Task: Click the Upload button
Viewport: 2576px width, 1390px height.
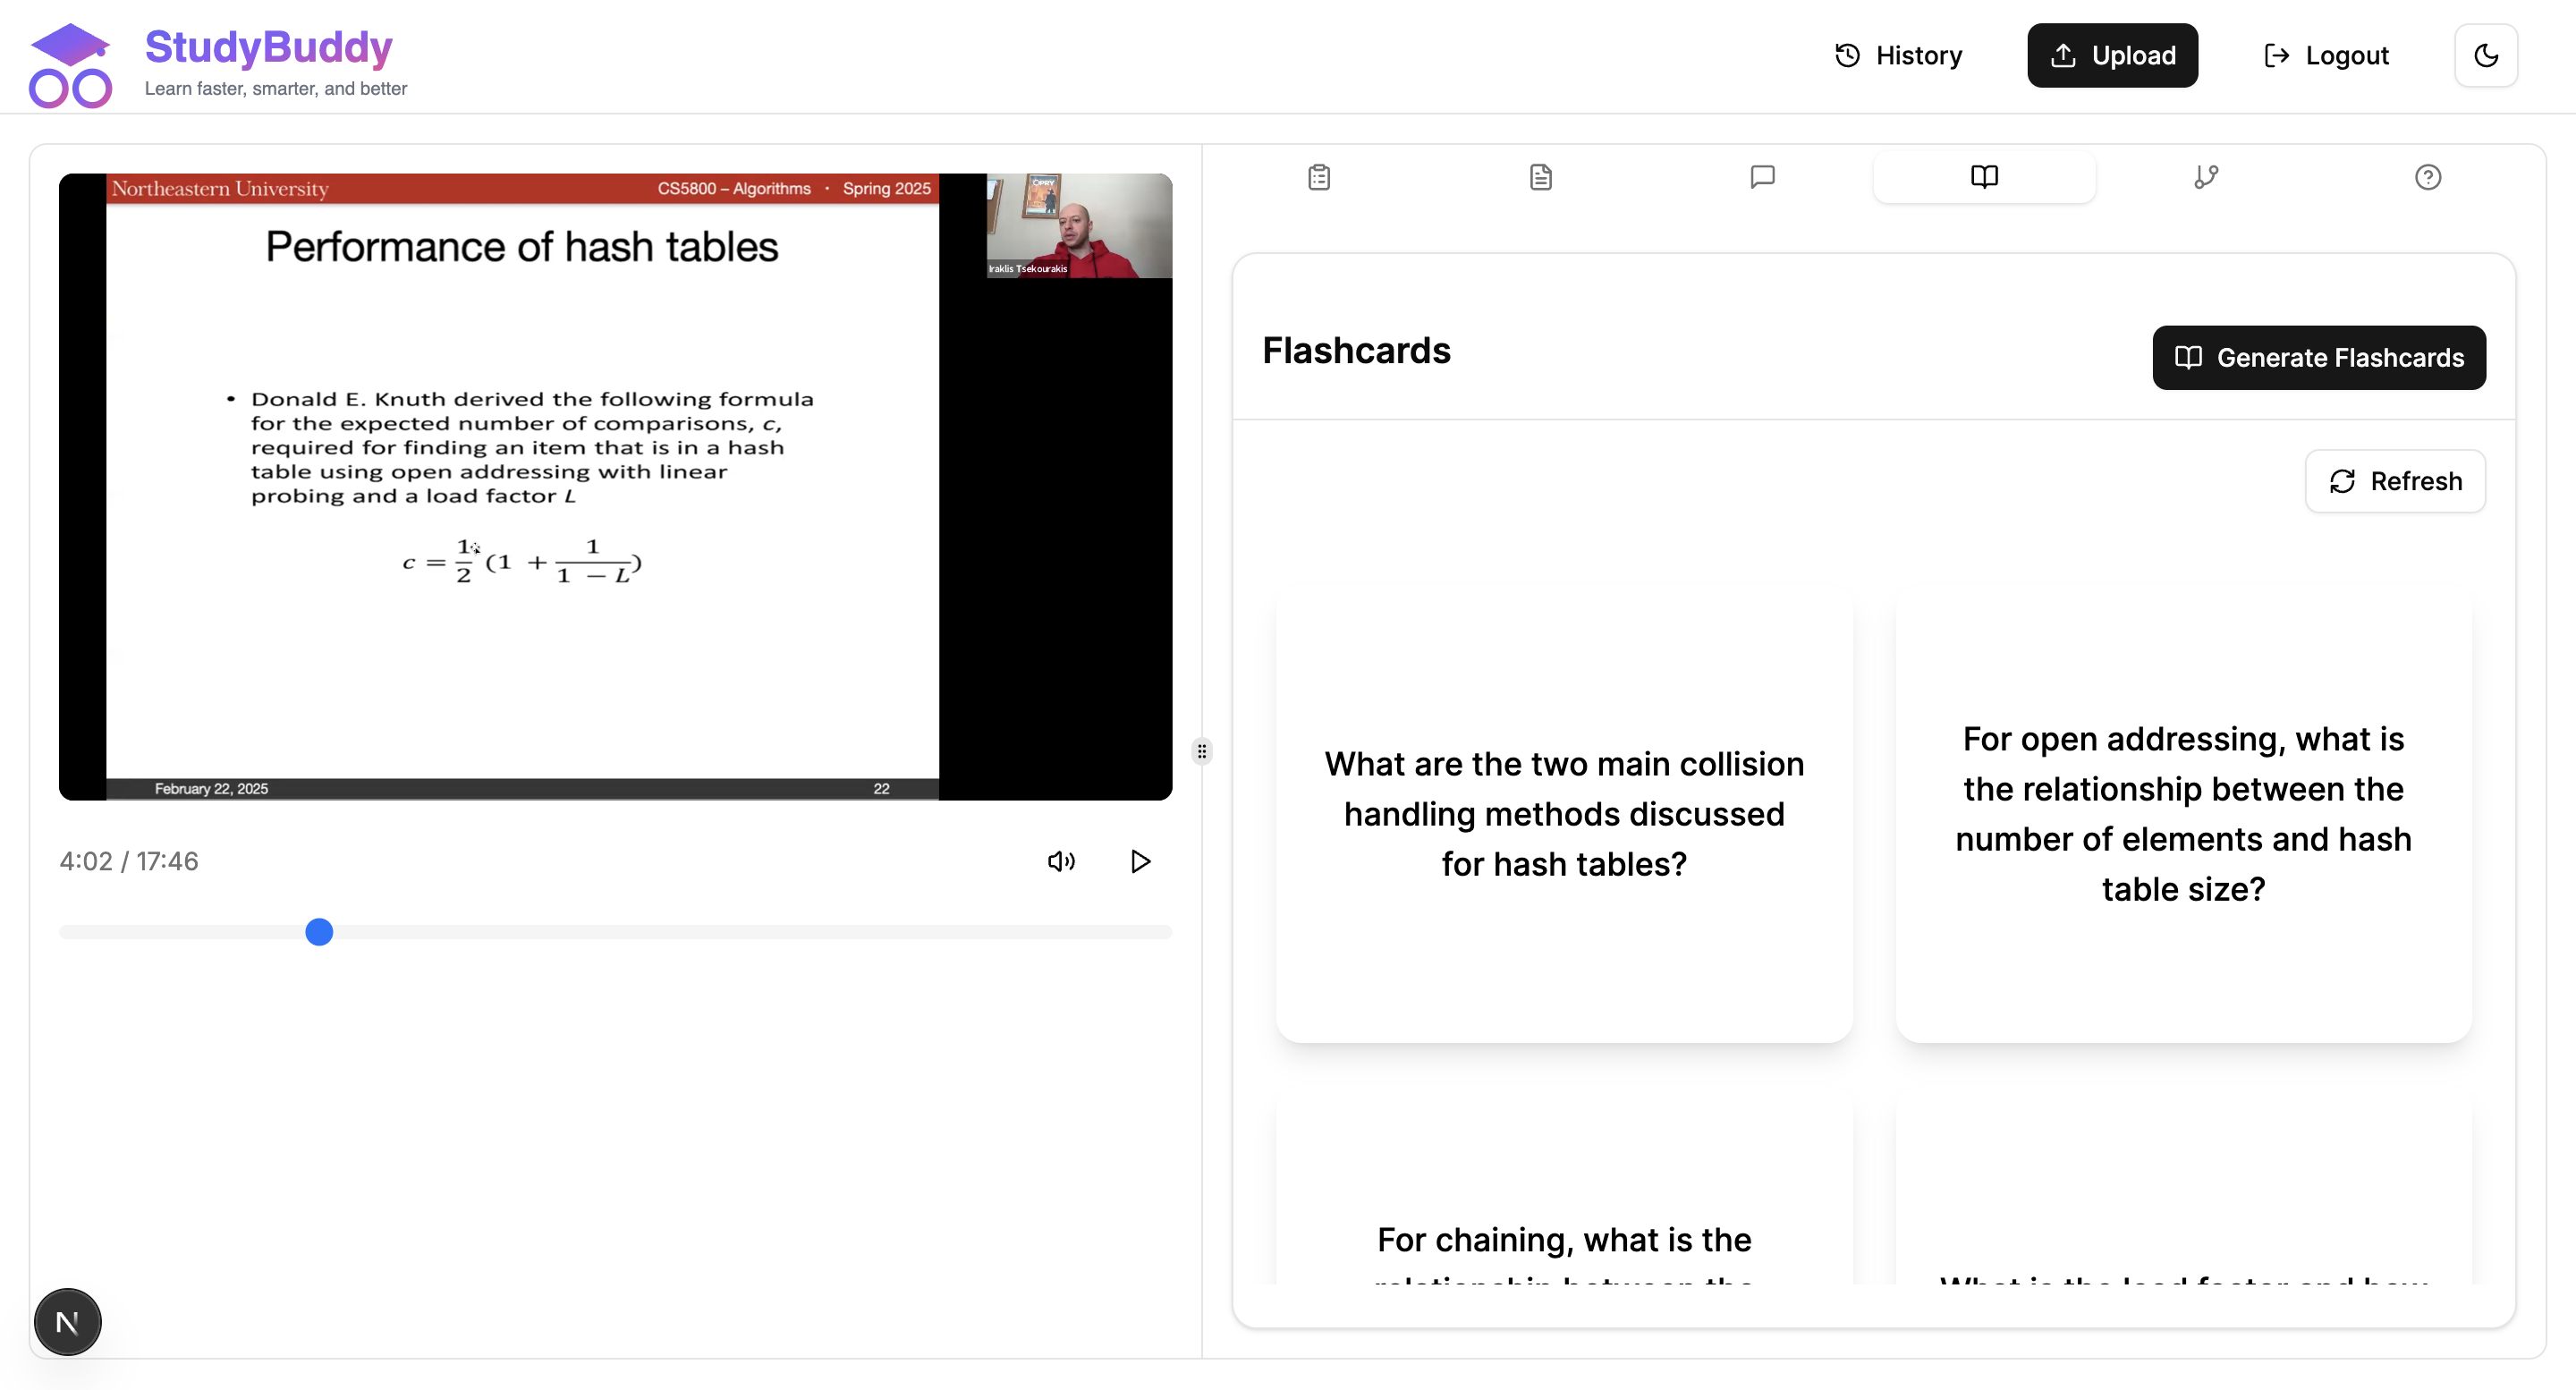Action: click(2112, 55)
